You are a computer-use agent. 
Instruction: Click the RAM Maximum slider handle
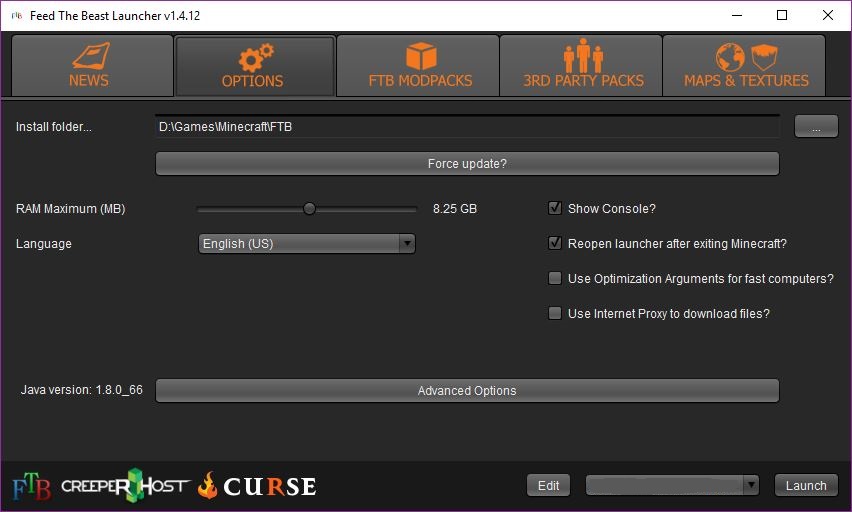click(x=309, y=209)
